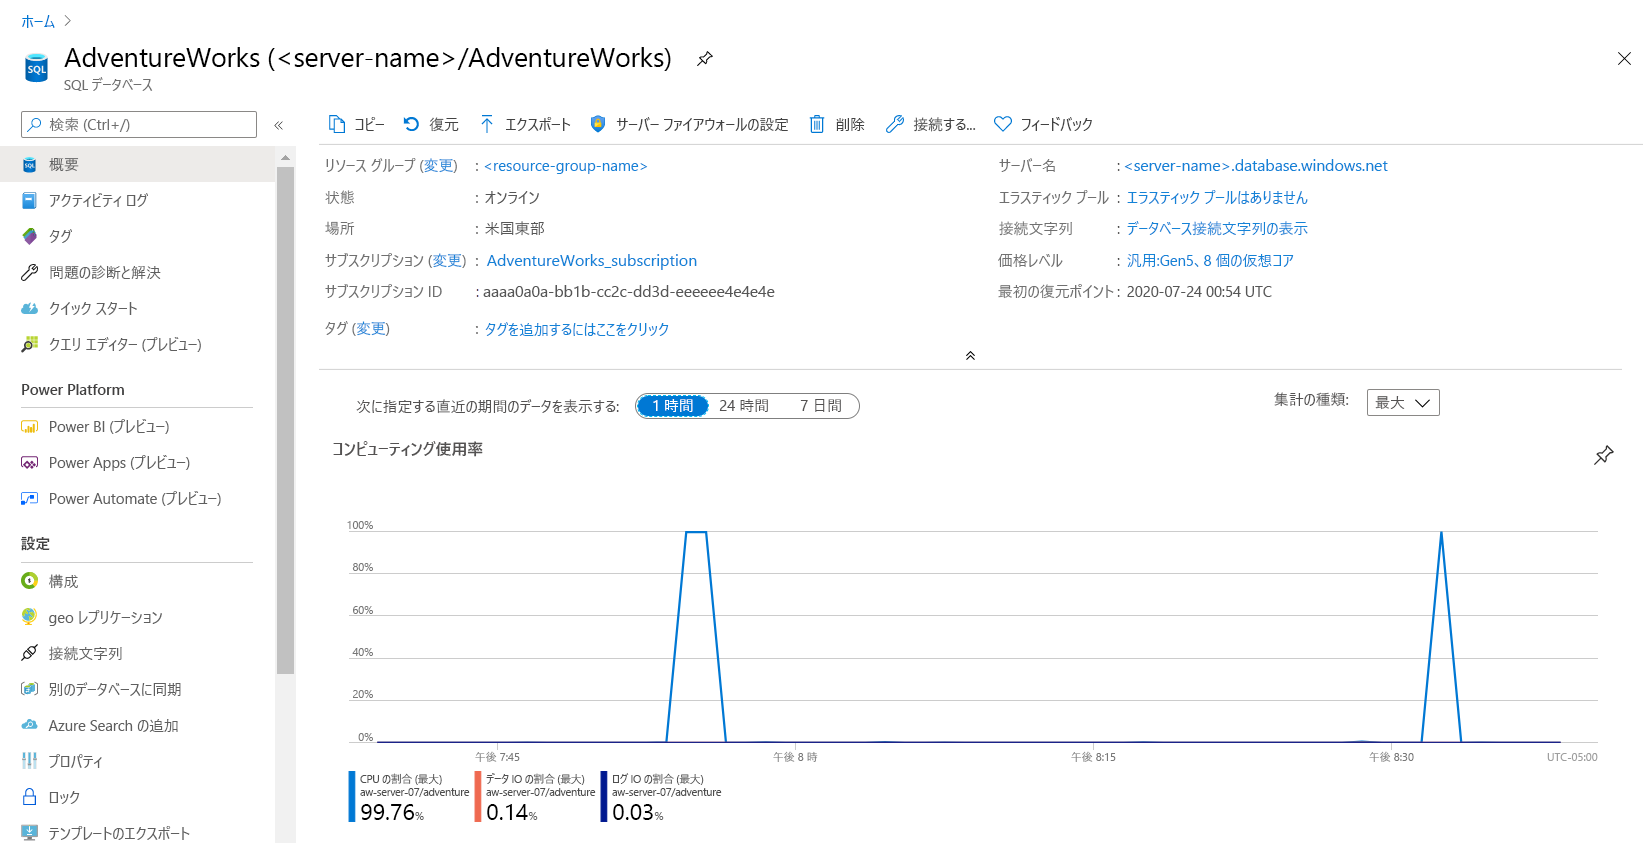Click the 復元 (restore) icon

point(411,124)
